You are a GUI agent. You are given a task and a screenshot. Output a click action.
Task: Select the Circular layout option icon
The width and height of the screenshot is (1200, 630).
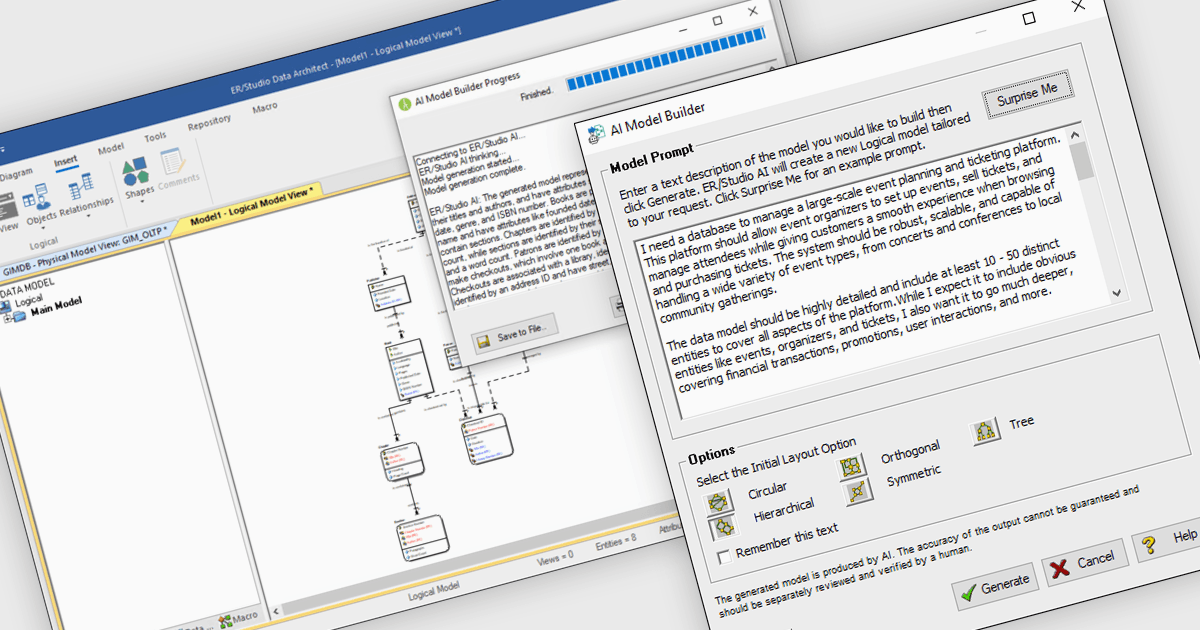(x=719, y=501)
